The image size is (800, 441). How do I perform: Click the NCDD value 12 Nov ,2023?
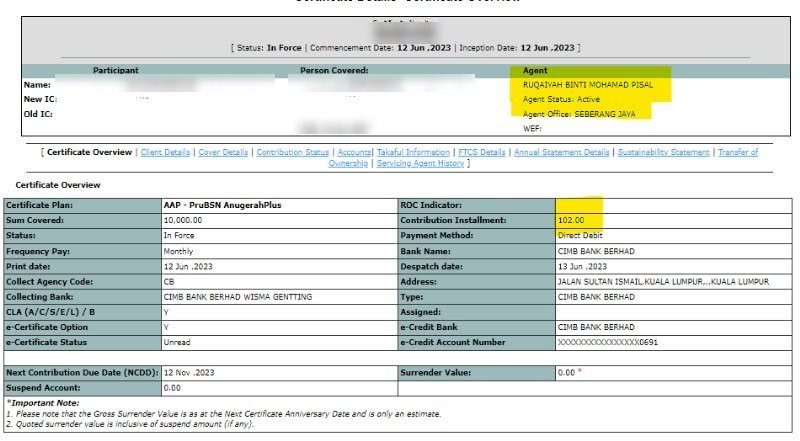189,373
